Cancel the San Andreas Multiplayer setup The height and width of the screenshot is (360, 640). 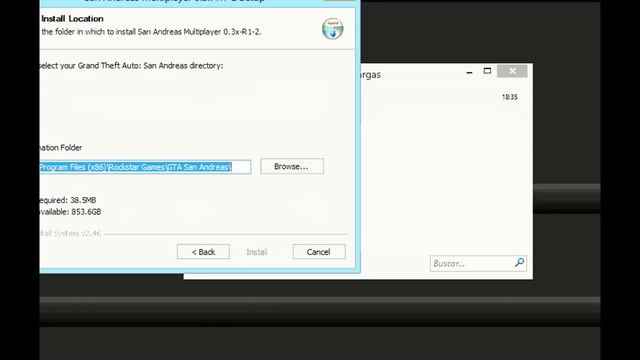319,252
